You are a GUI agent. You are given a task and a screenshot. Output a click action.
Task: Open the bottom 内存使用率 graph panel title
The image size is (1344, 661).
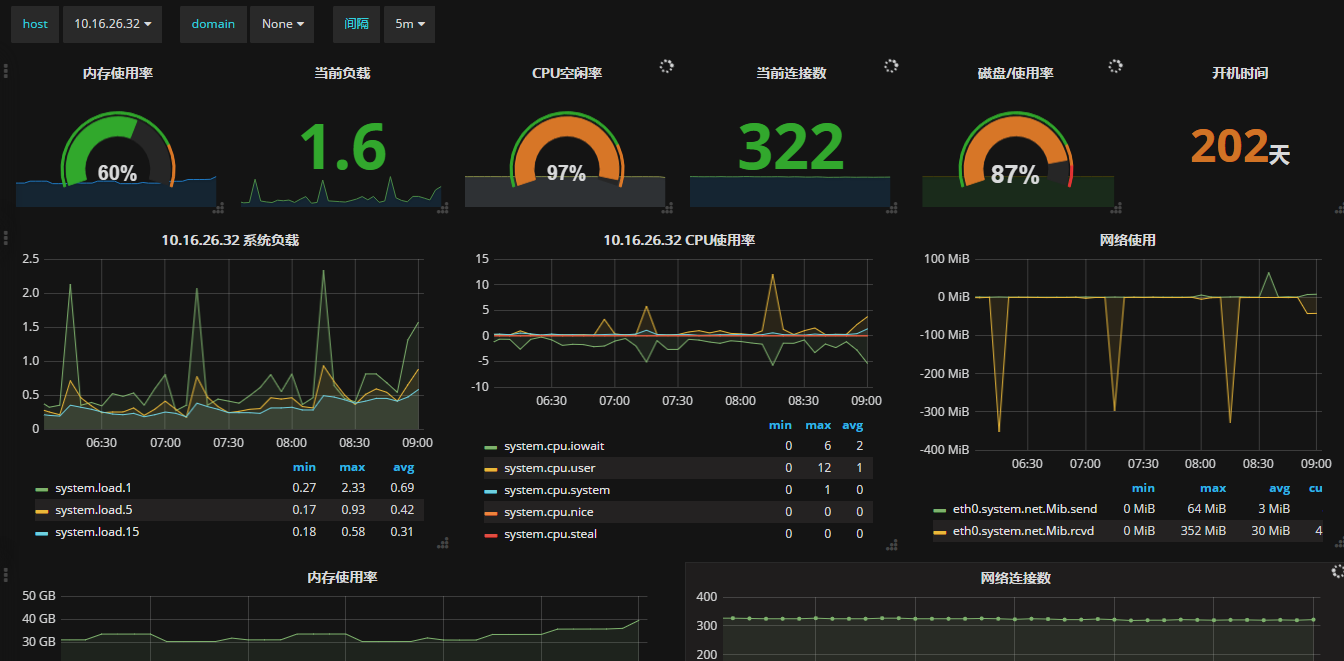pos(342,577)
